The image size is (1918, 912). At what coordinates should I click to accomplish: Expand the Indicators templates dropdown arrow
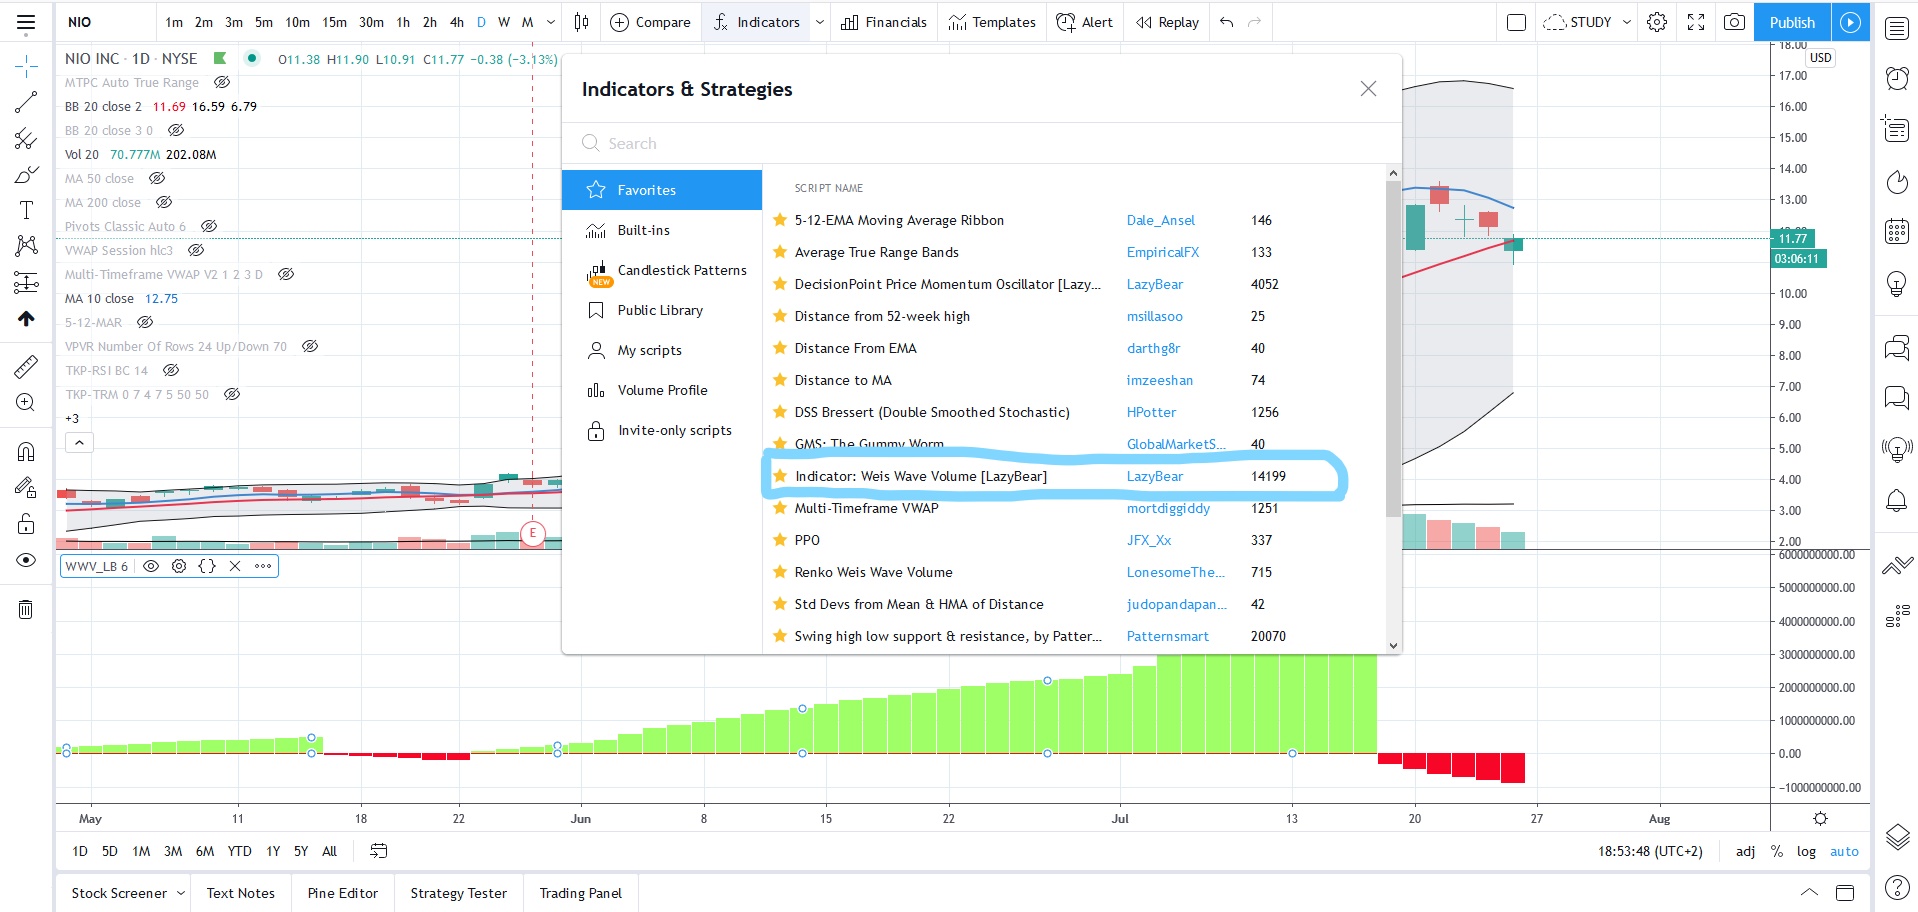[x=820, y=22]
